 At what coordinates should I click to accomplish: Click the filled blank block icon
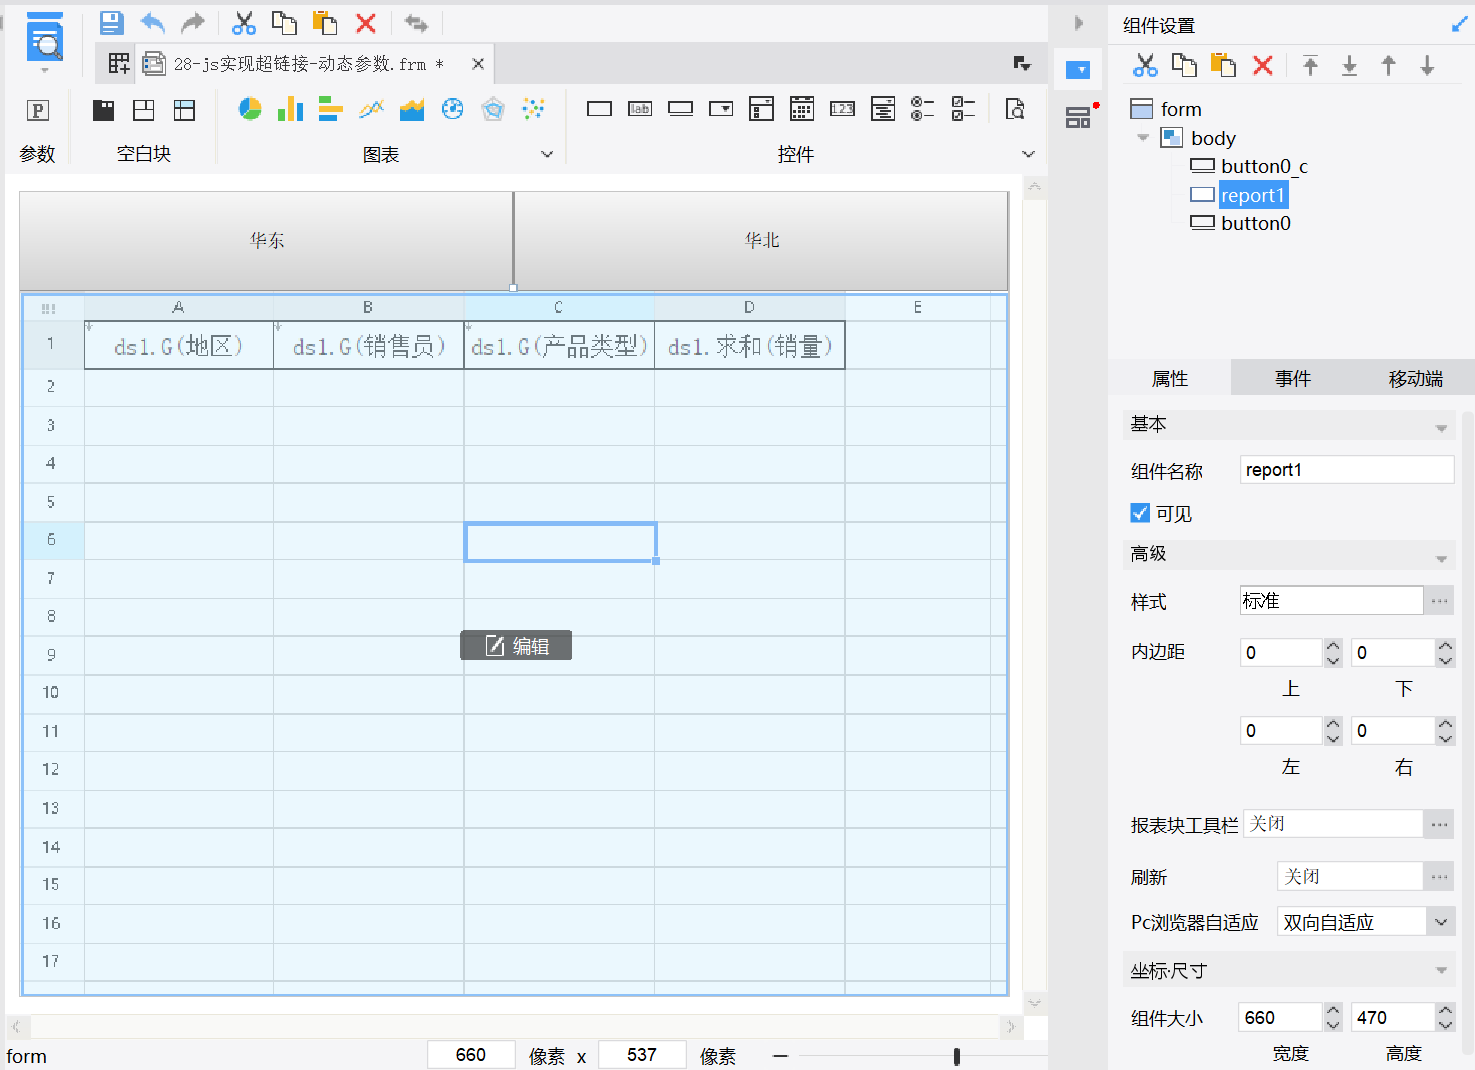(103, 110)
